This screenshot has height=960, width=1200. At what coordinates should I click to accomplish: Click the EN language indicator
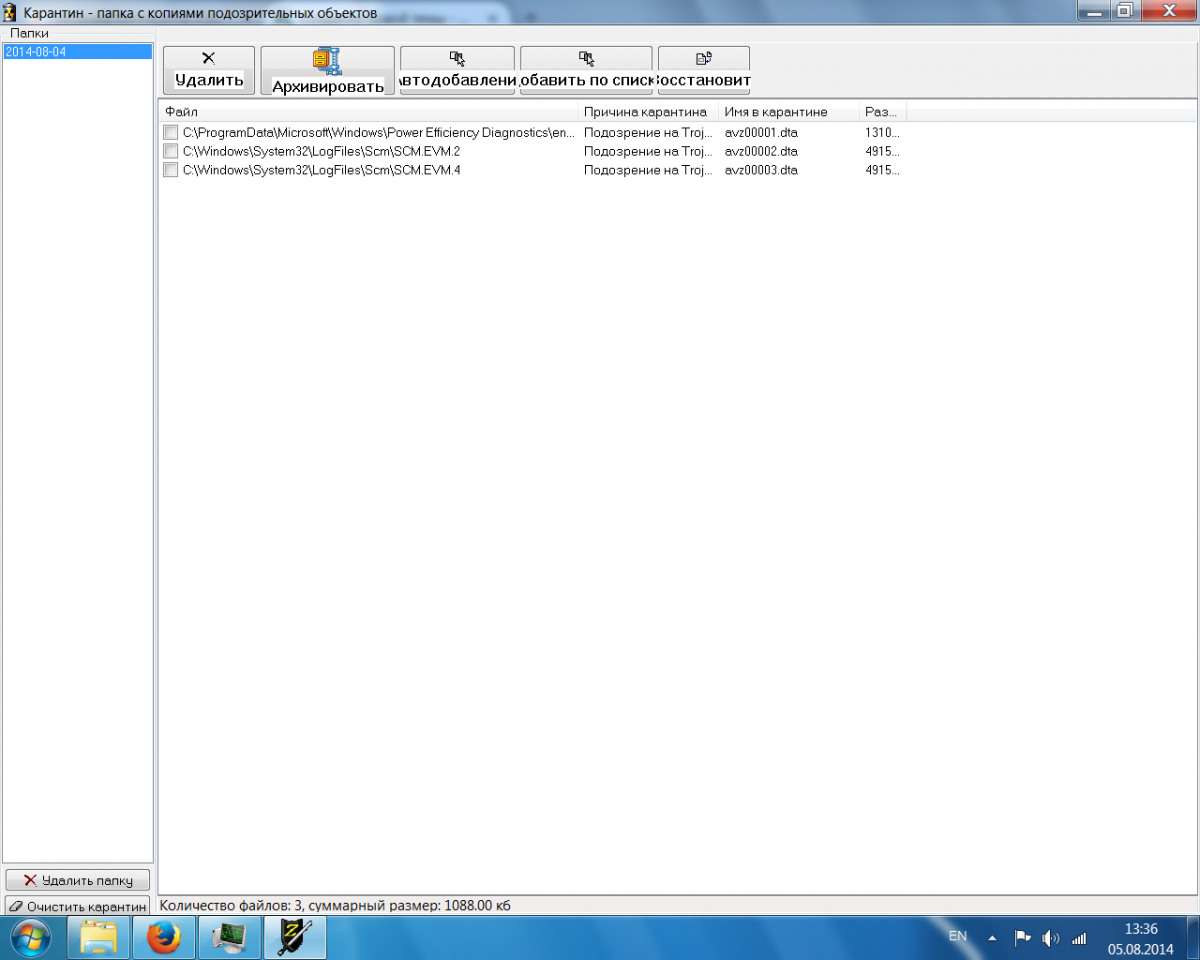pyautogui.click(x=957, y=936)
